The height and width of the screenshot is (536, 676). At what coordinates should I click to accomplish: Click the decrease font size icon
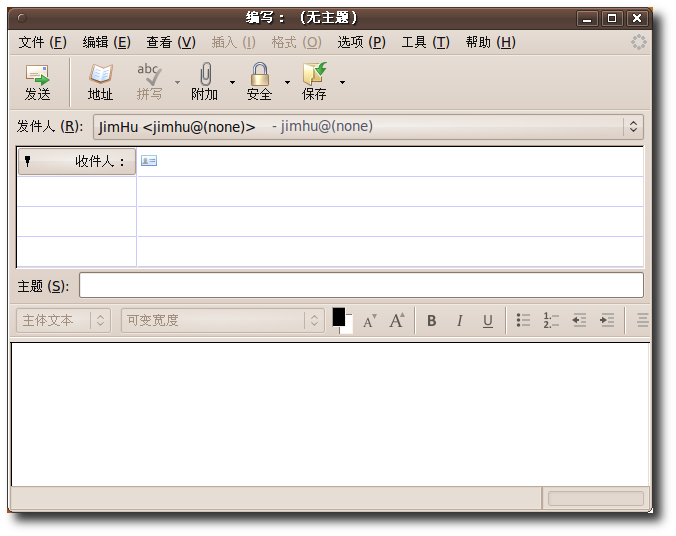click(369, 321)
